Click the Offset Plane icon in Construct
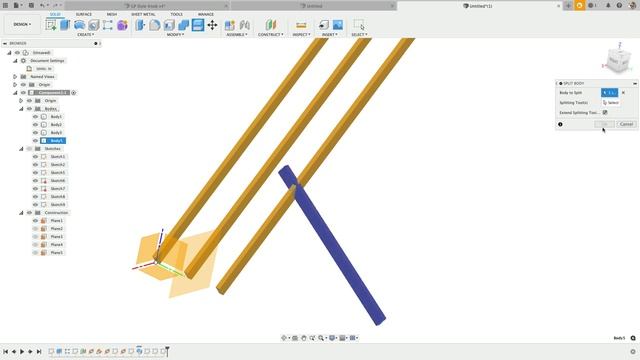This screenshot has height=360, width=640. pyautogui.click(x=271, y=25)
